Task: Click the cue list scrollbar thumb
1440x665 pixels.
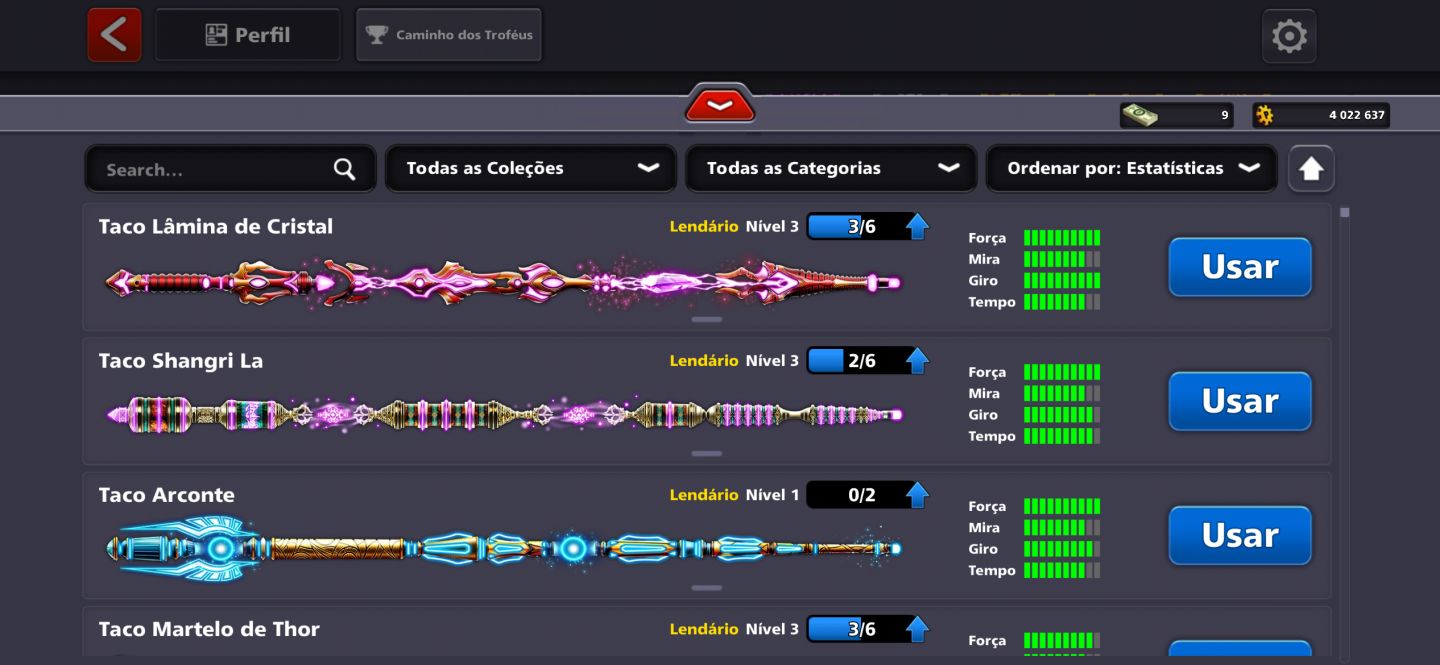Action: tap(1345, 212)
